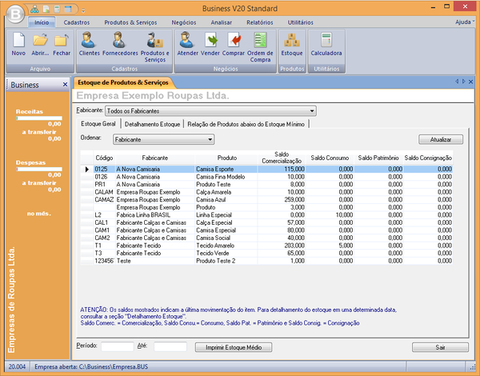The image size is (480, 376).
Task: Switch to Detalhamento Estoque tab
Action: pyautogui.click(x=152, y=124)
